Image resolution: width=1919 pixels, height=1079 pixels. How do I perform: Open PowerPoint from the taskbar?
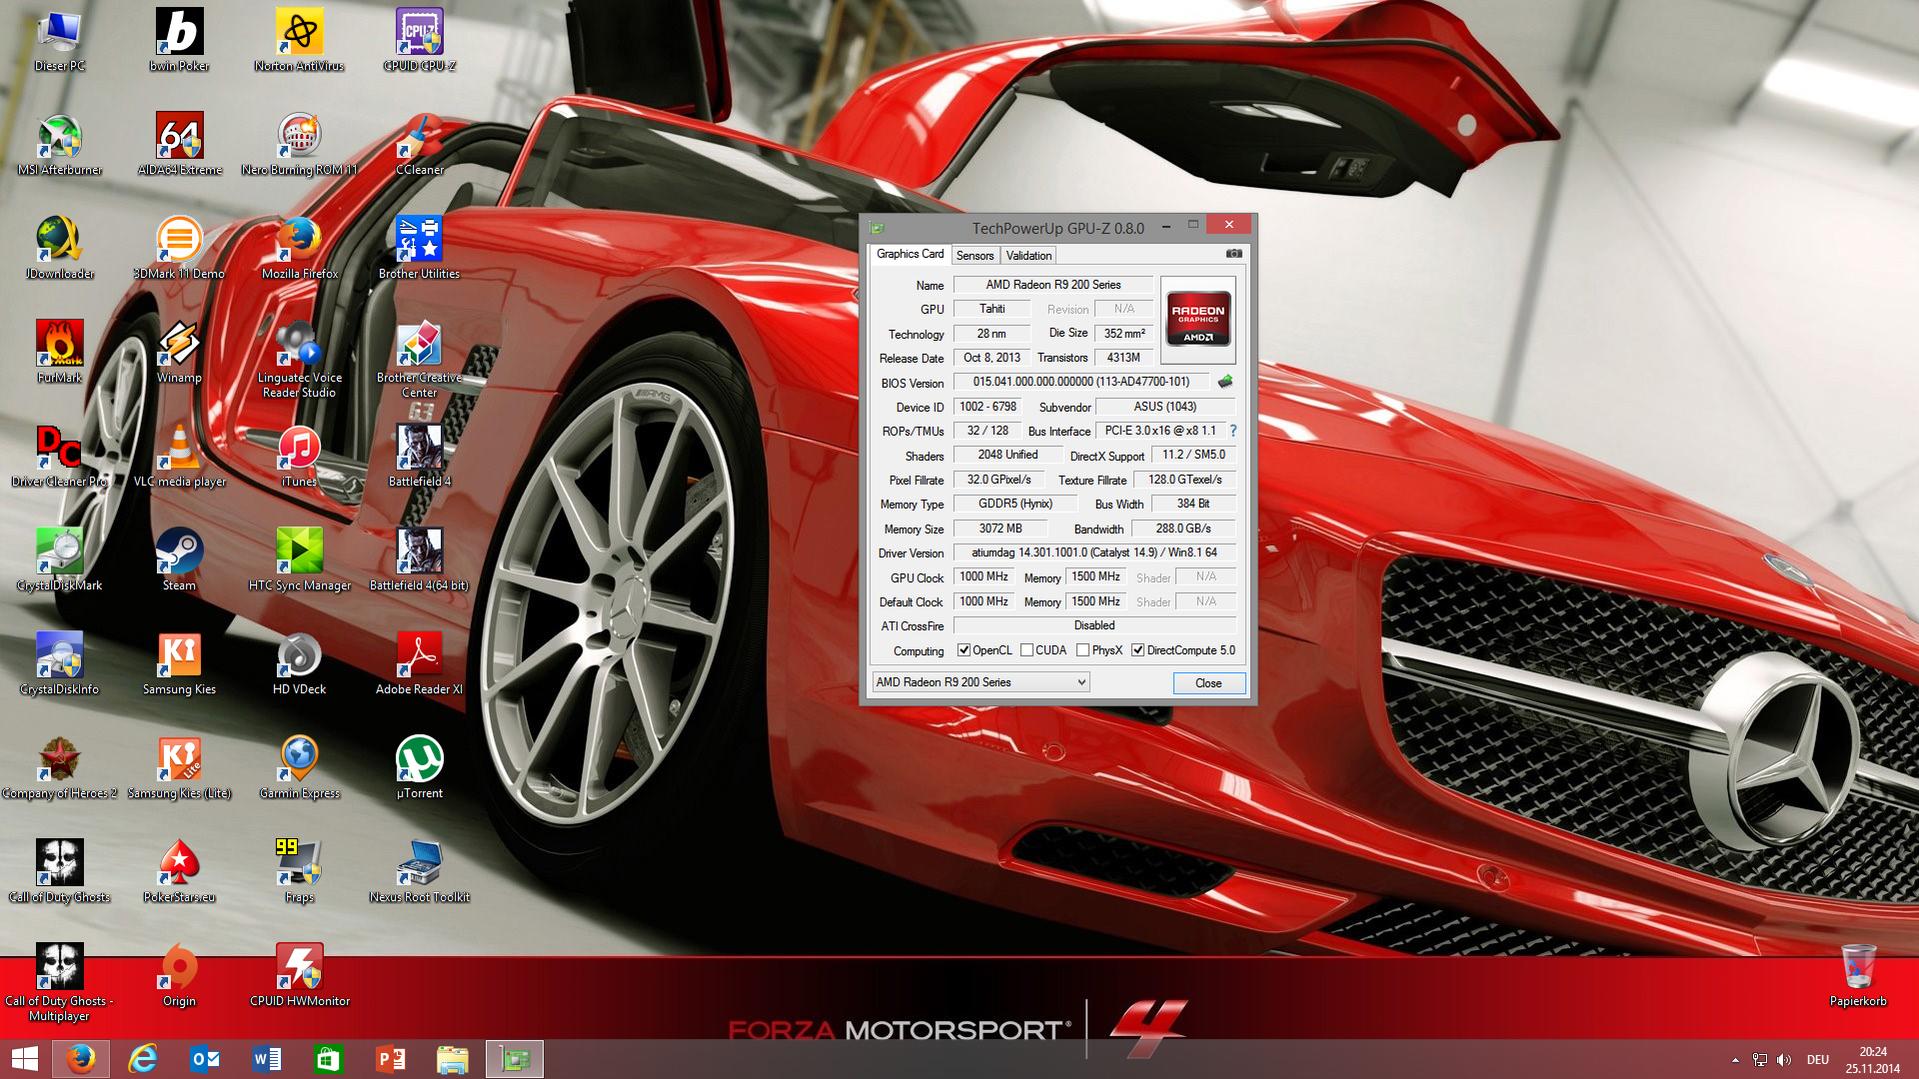point(391,1059)
